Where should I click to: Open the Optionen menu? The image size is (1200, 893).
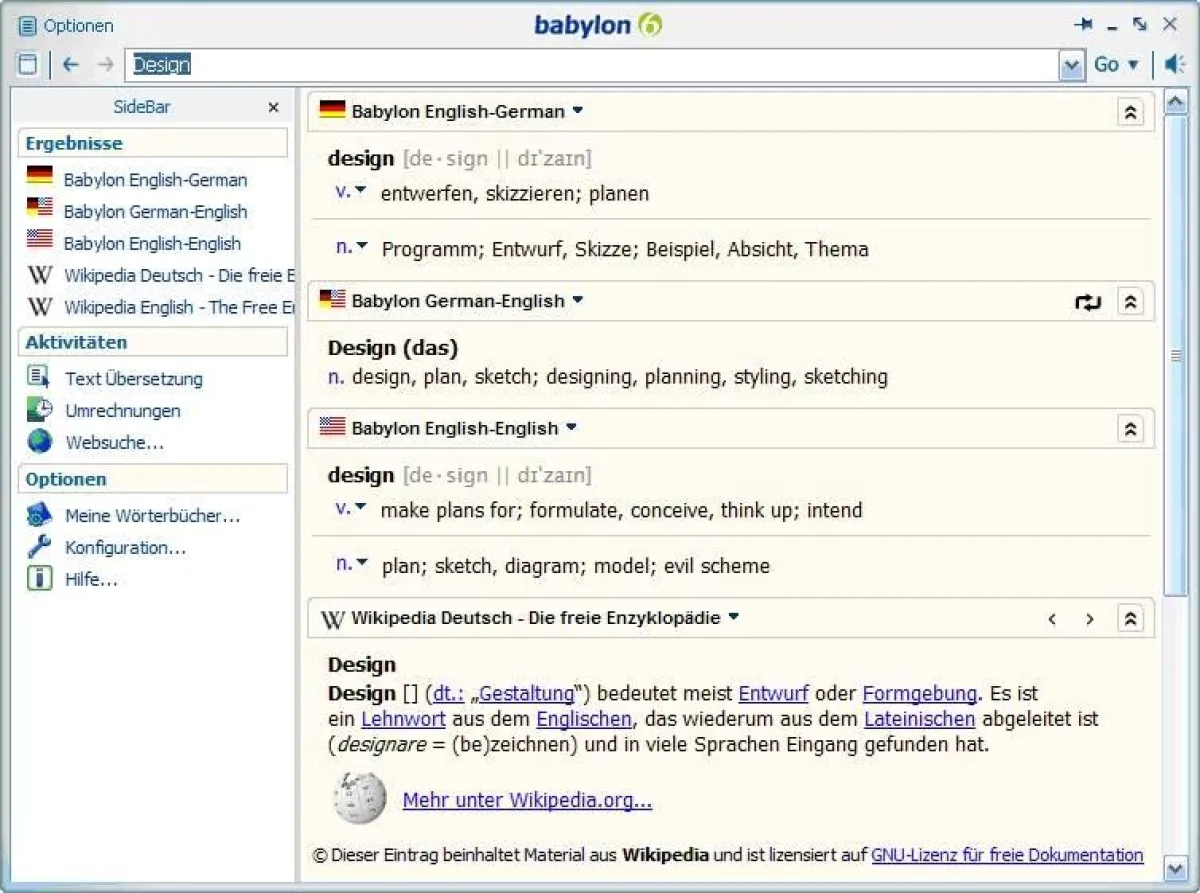click(64, 25)
